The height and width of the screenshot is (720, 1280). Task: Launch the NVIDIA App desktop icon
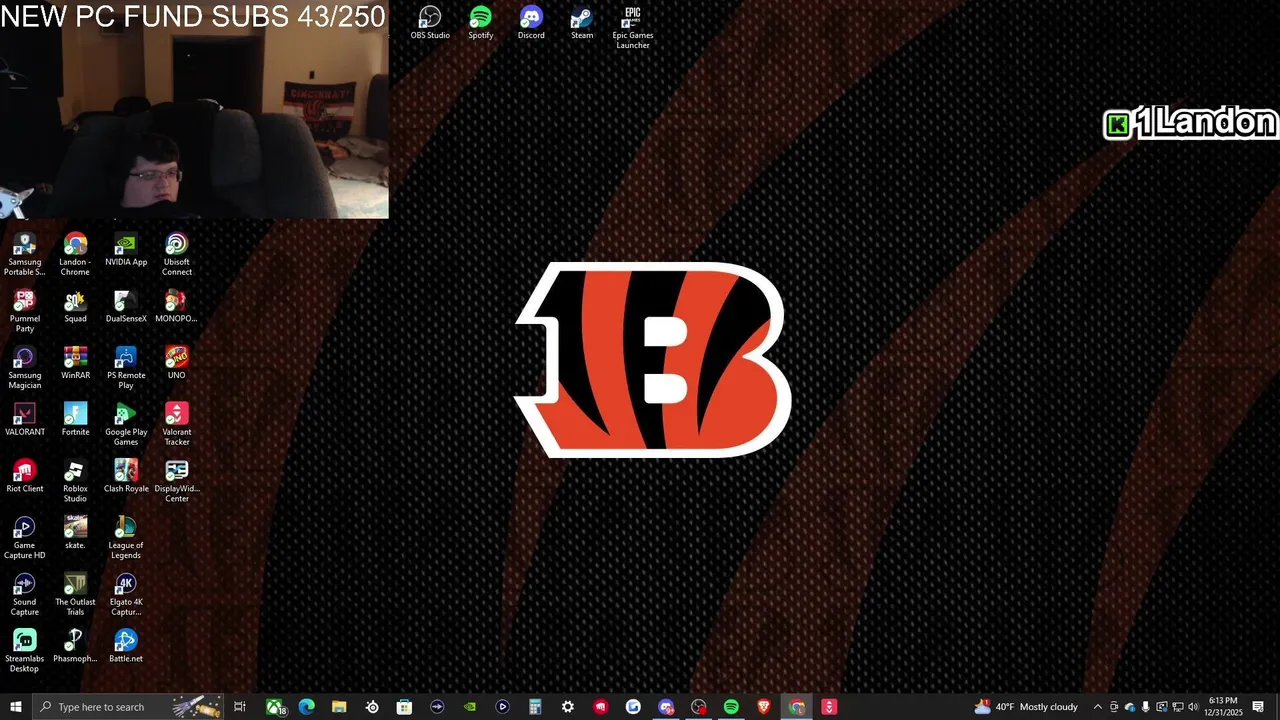coord(126,250)
